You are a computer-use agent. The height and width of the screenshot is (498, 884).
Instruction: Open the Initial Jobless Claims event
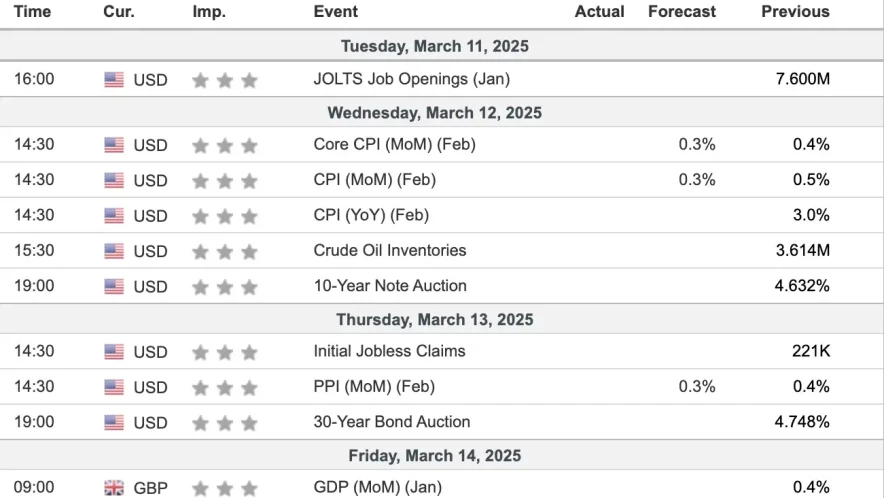[389, 351]
